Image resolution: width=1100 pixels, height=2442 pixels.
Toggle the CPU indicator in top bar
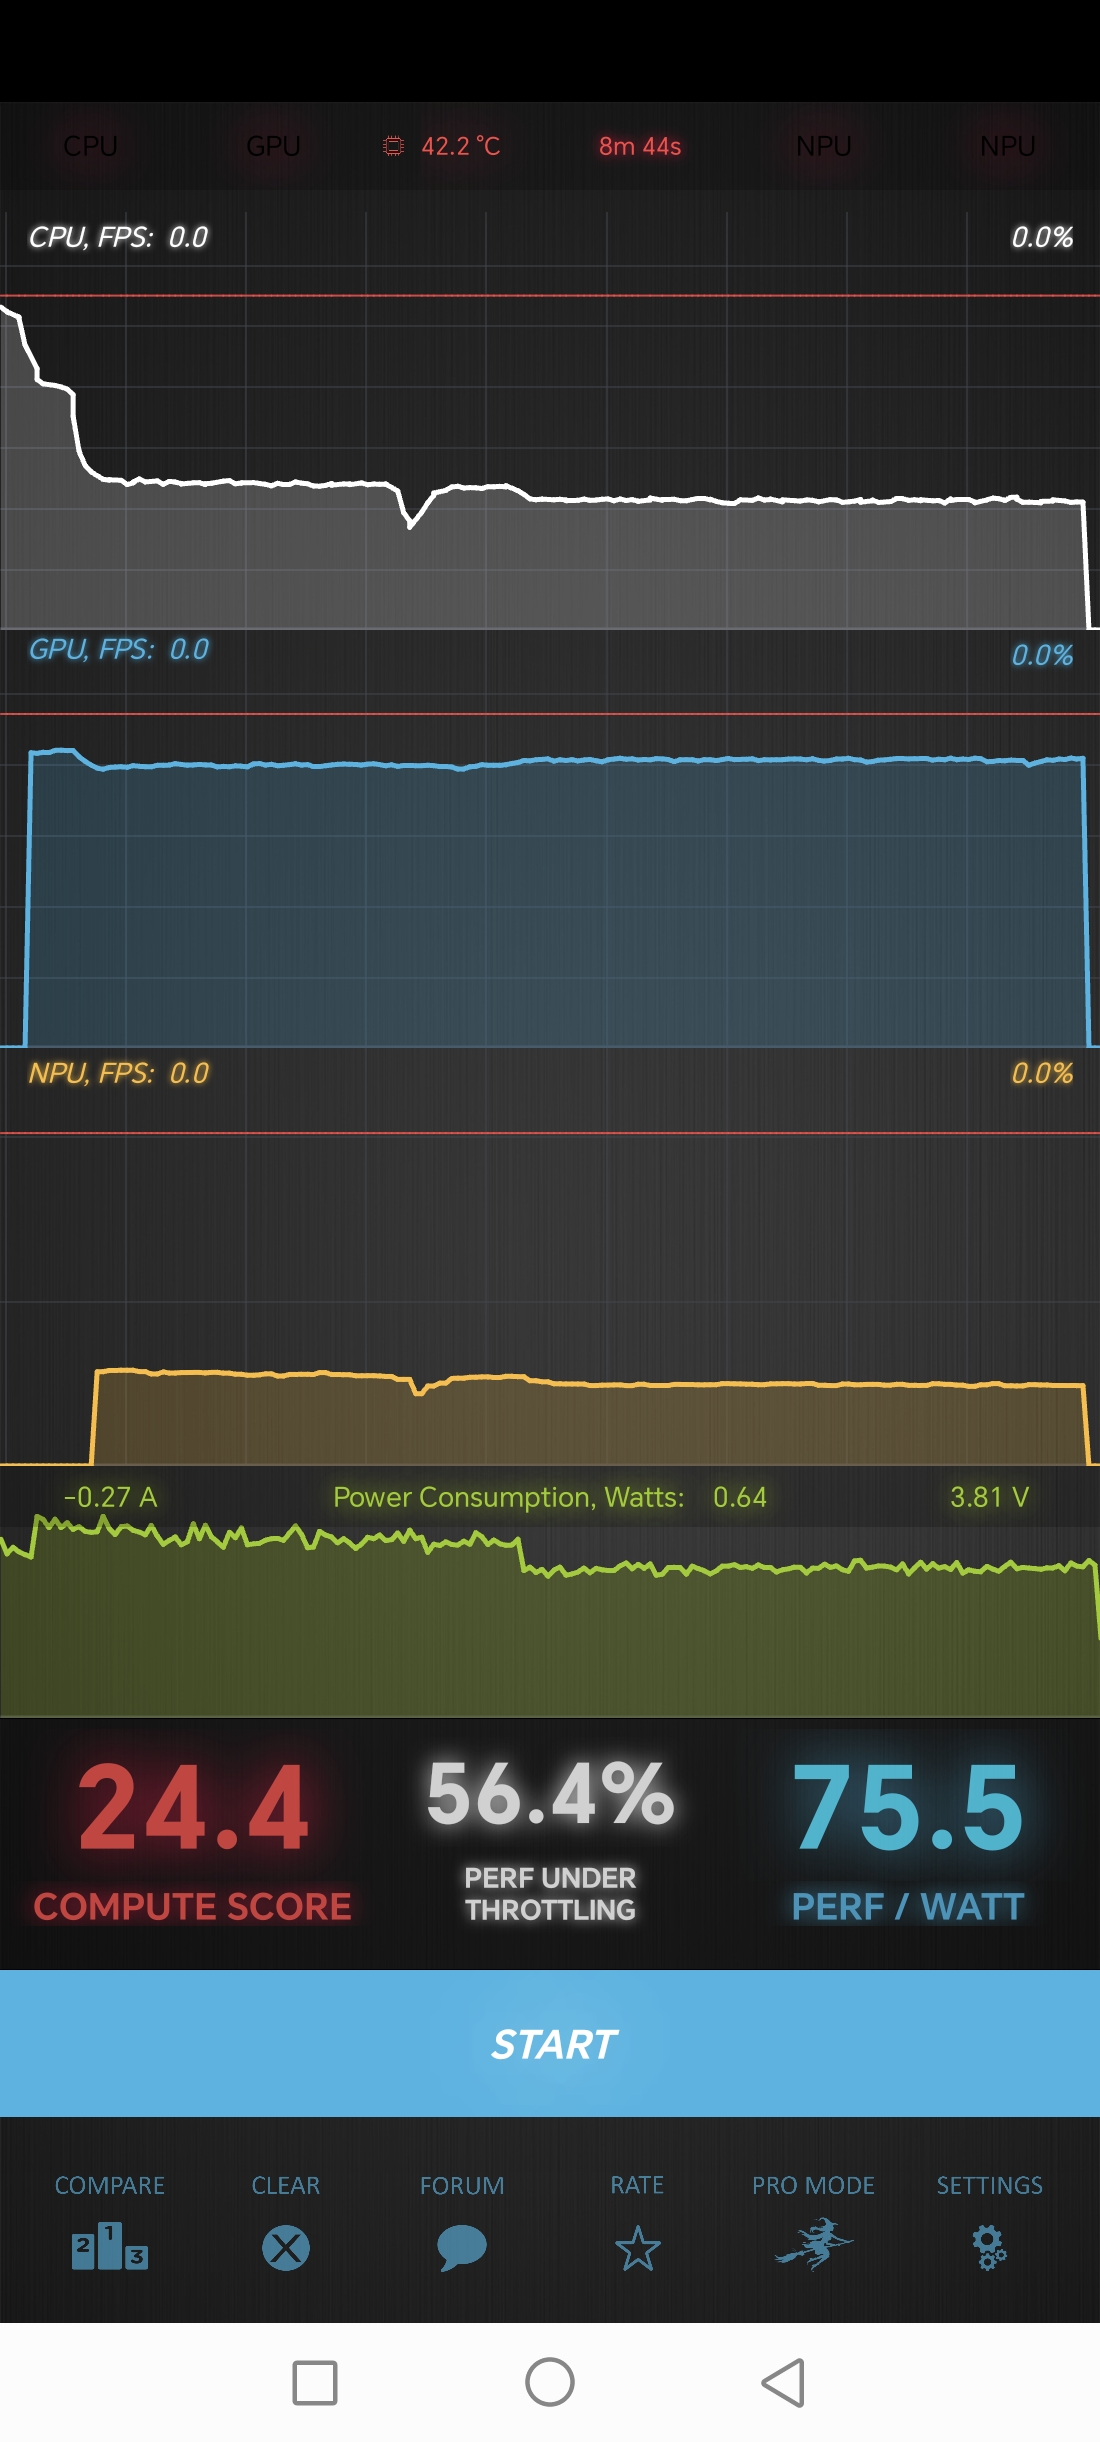(90, 146)
